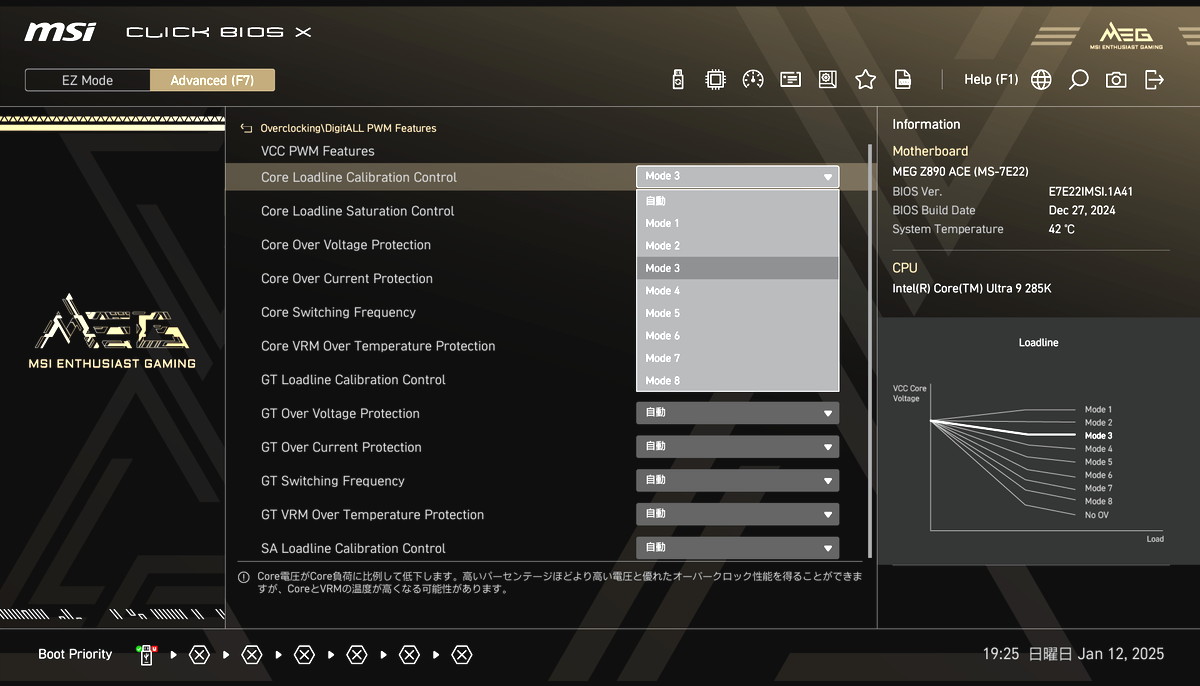Open GT VRM Over Temperature Protection dropdown
Viewport: 1200px width, 686px height.
(x=738, y=515)
